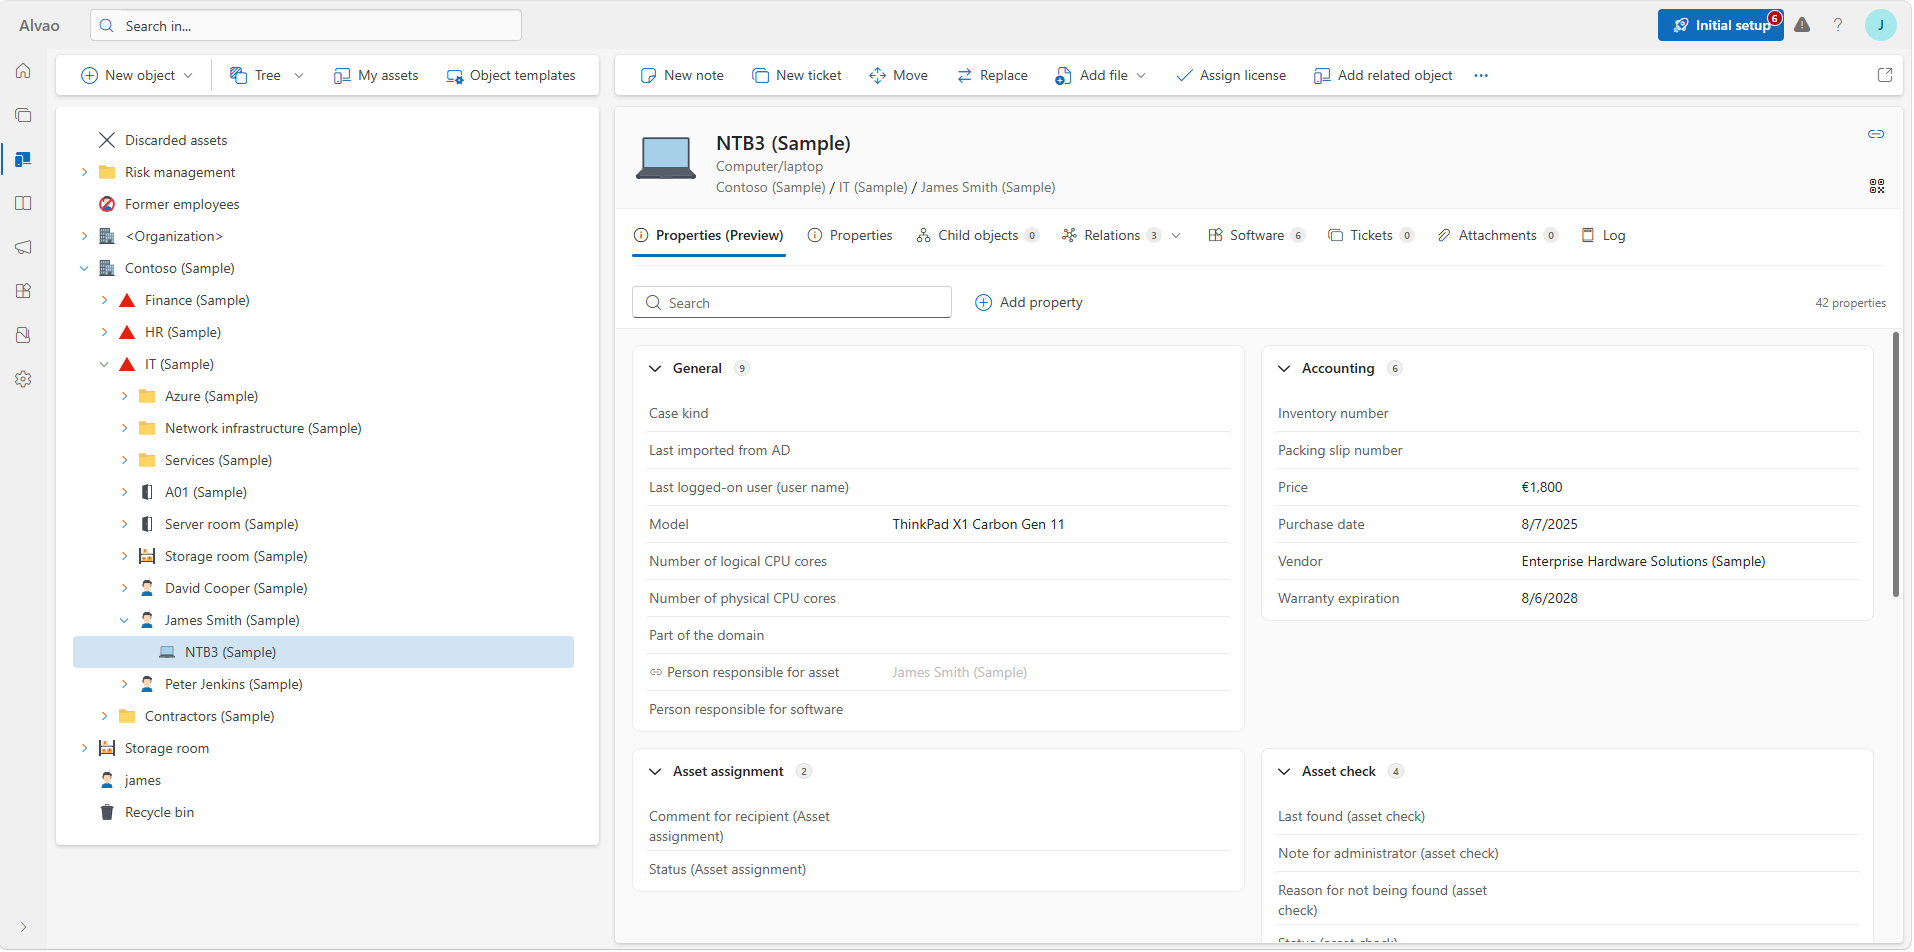This screenshot has width=1914, height=952.
Task: Click the properties Search field
Action: (792, 302)
